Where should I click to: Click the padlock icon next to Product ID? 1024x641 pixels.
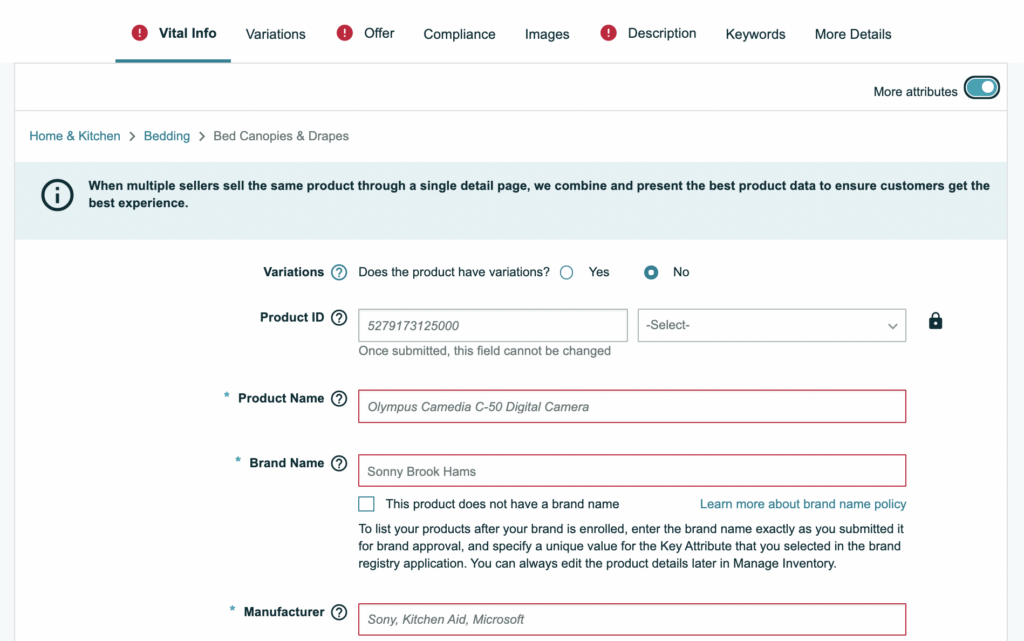935,321
